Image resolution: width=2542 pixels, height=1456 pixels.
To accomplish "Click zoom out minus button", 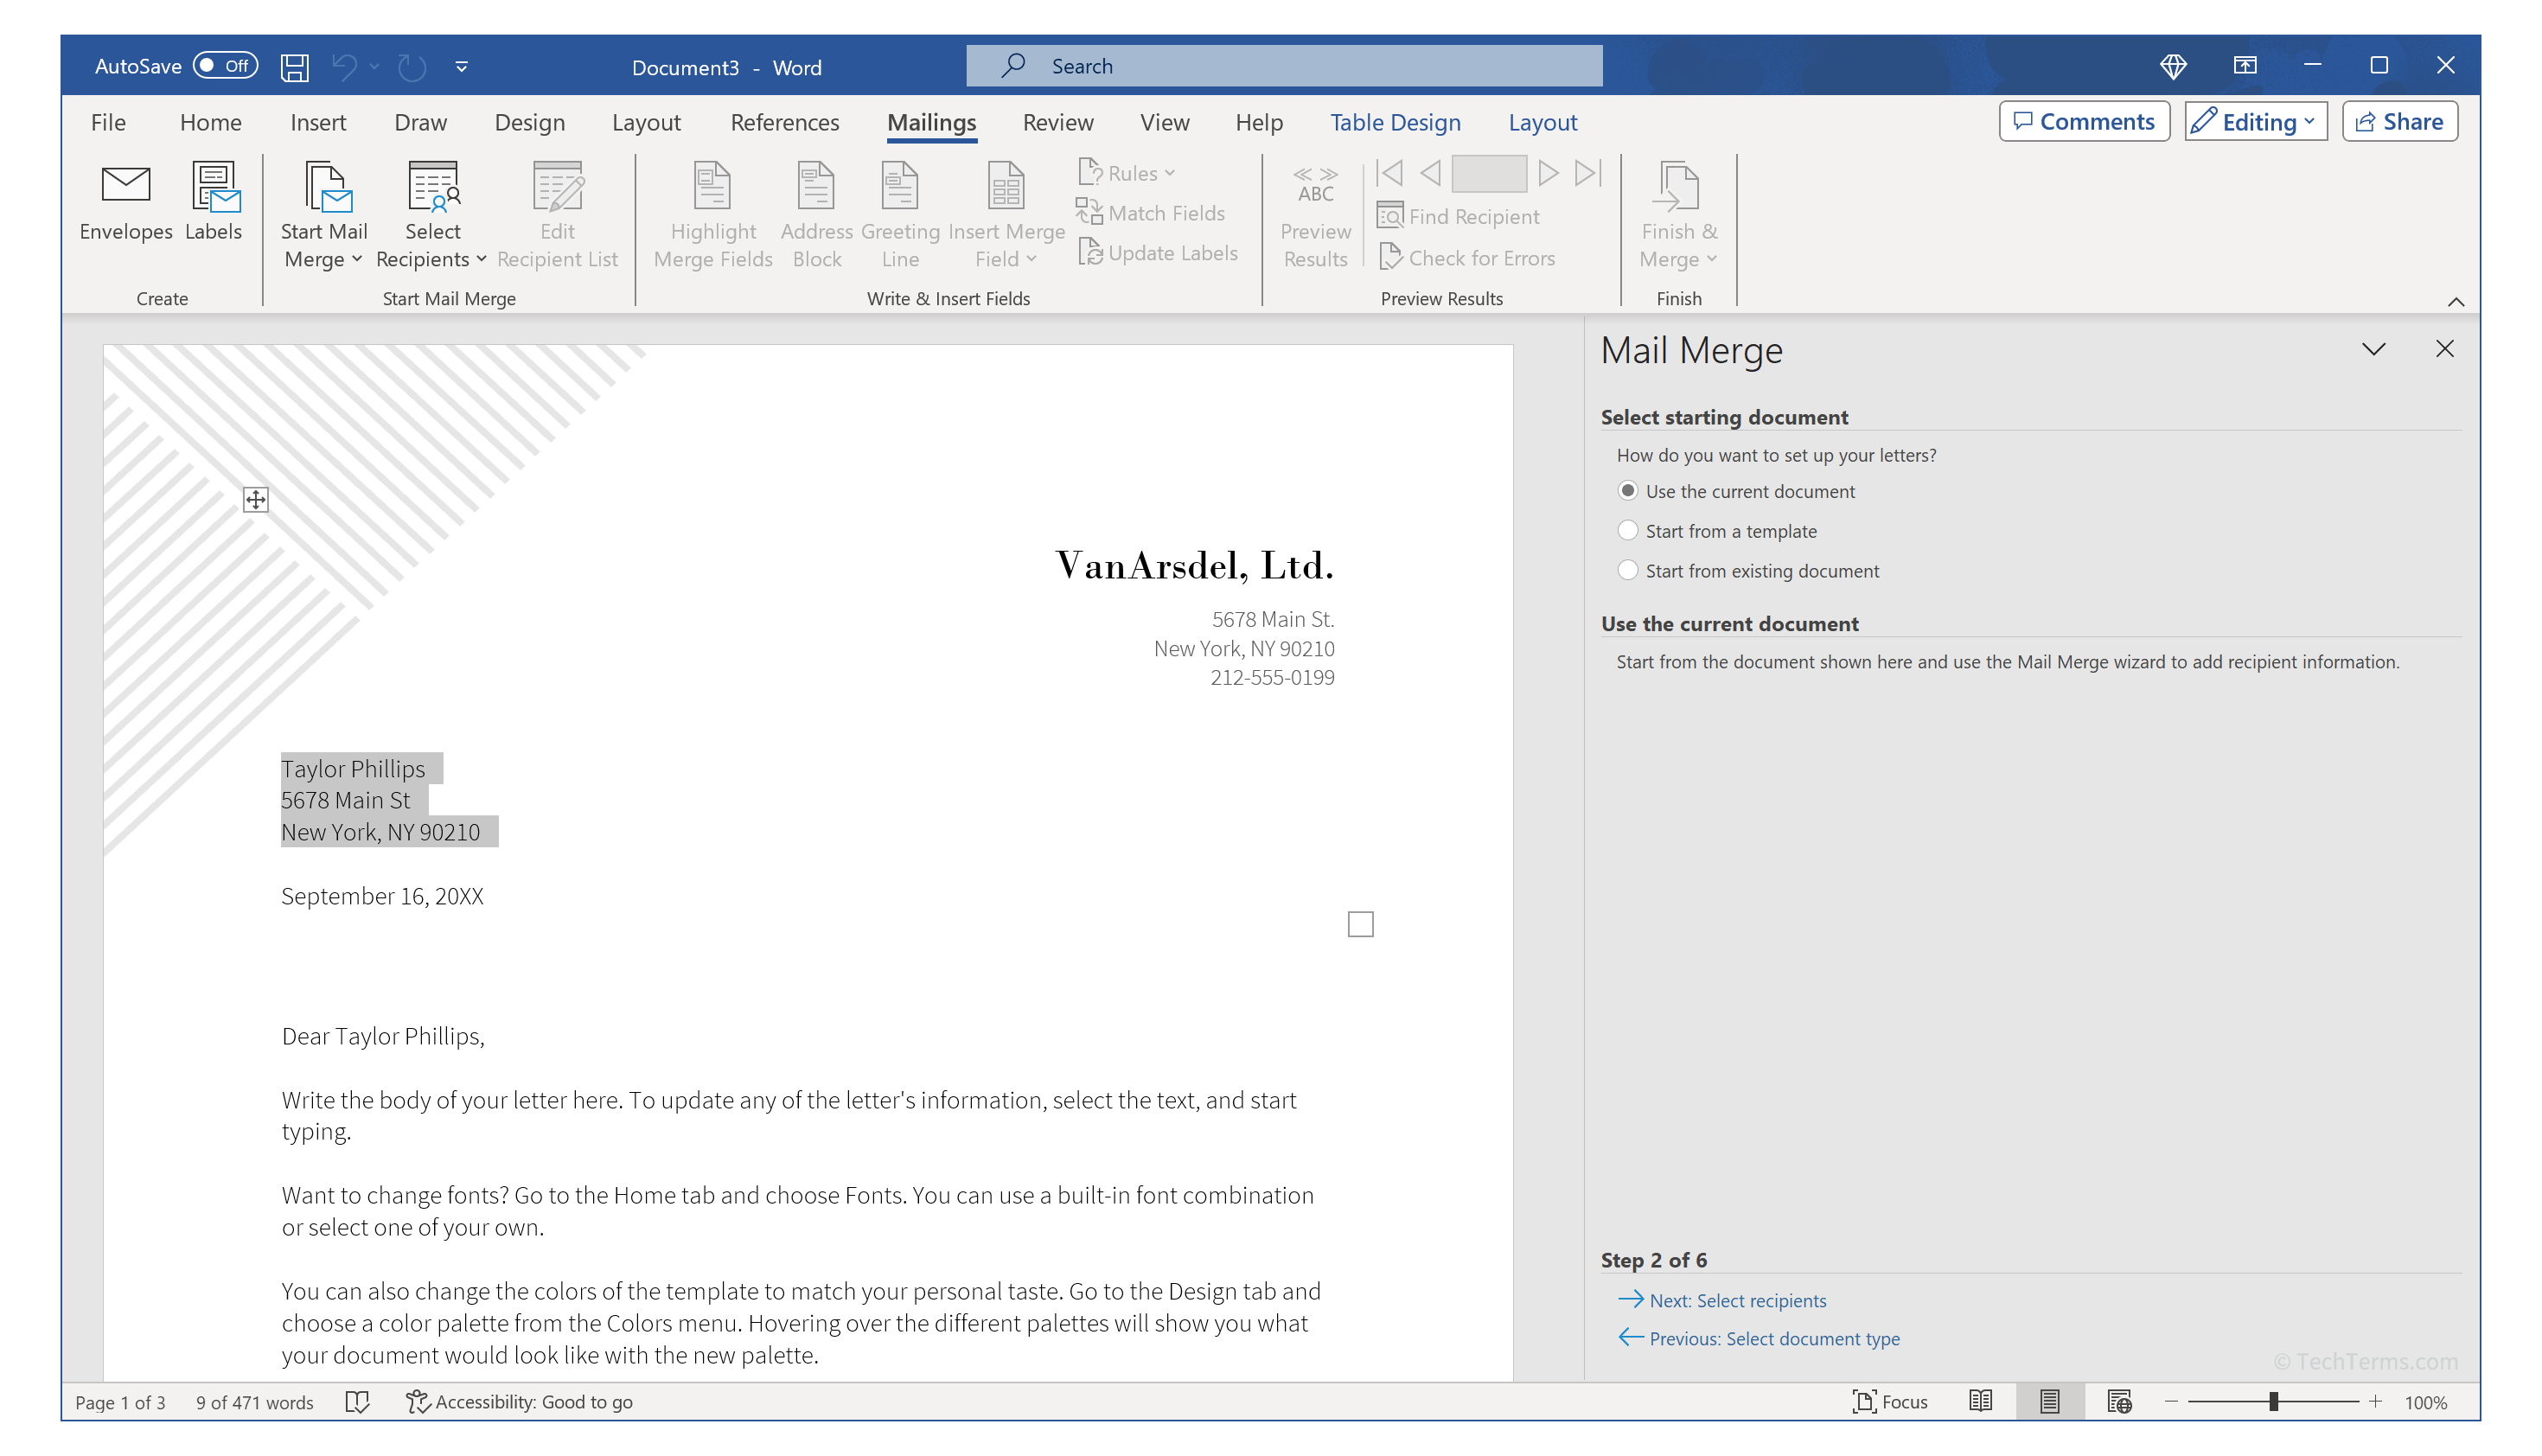I will [2171, 1402].
